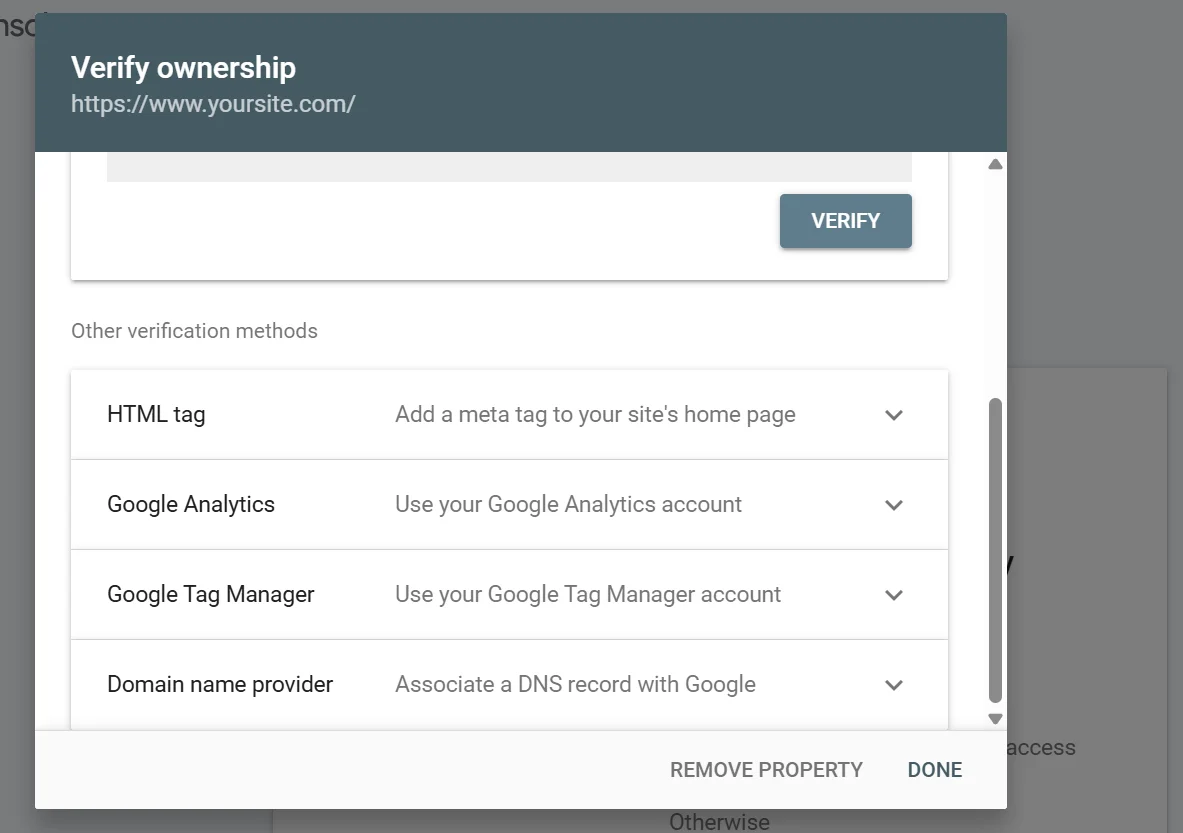Expand the Domain name provider chevron arrow
The image size is (1183, 833).
(894, 685)
